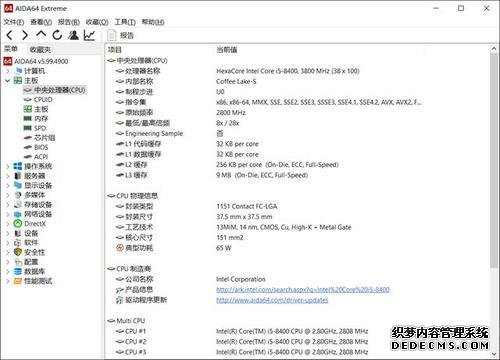Refresh the current page with the refresh icon
Viewport: 500px width, 360px height.
tap(57, 35)
